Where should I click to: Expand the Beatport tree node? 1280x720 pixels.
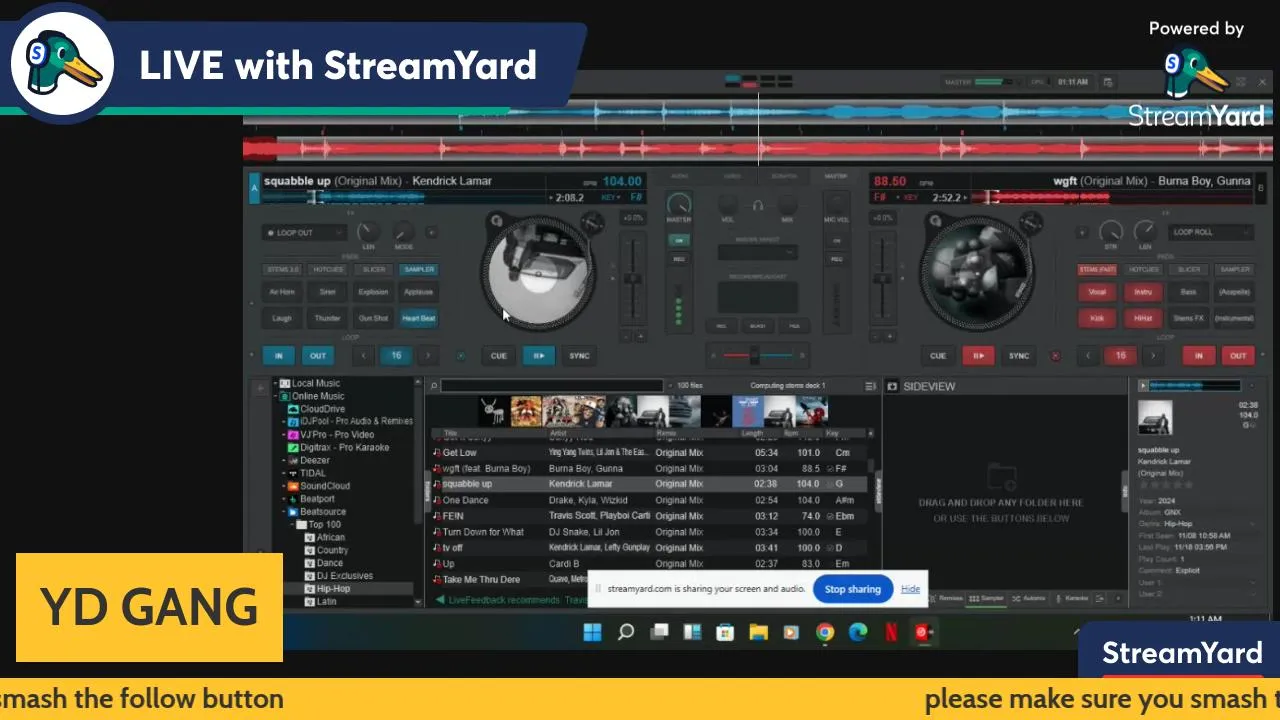(x=283, y=499)
